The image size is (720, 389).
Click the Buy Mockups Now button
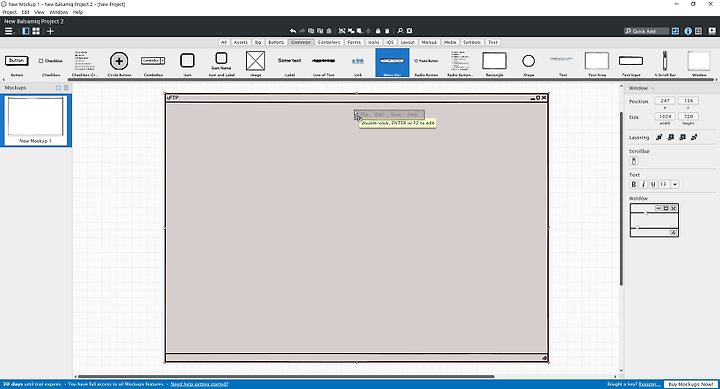(691, 384)
